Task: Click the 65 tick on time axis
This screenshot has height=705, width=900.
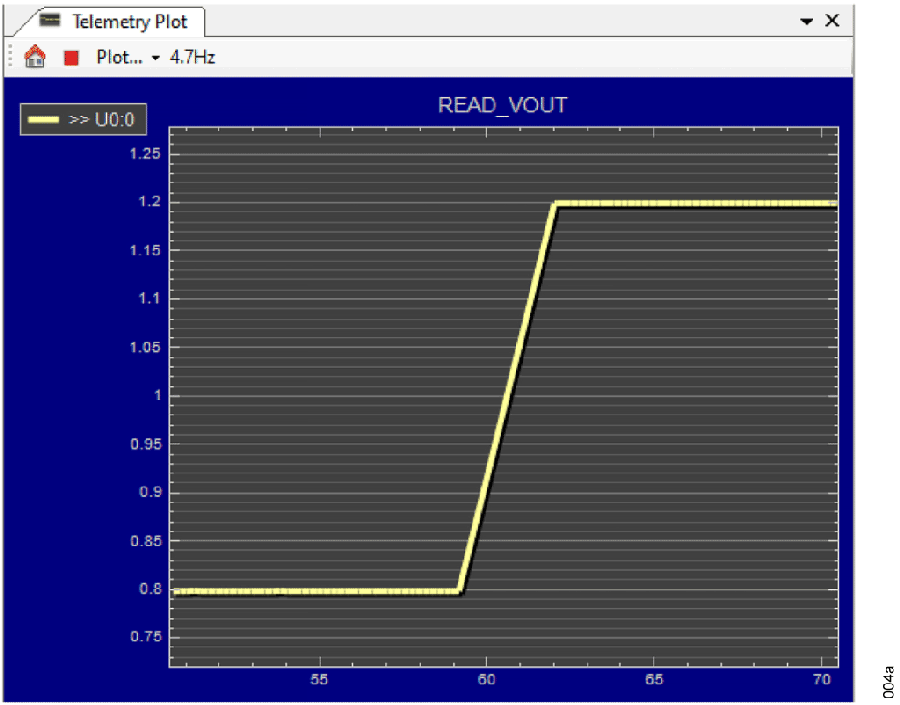Action: click(x=653, y=677)
